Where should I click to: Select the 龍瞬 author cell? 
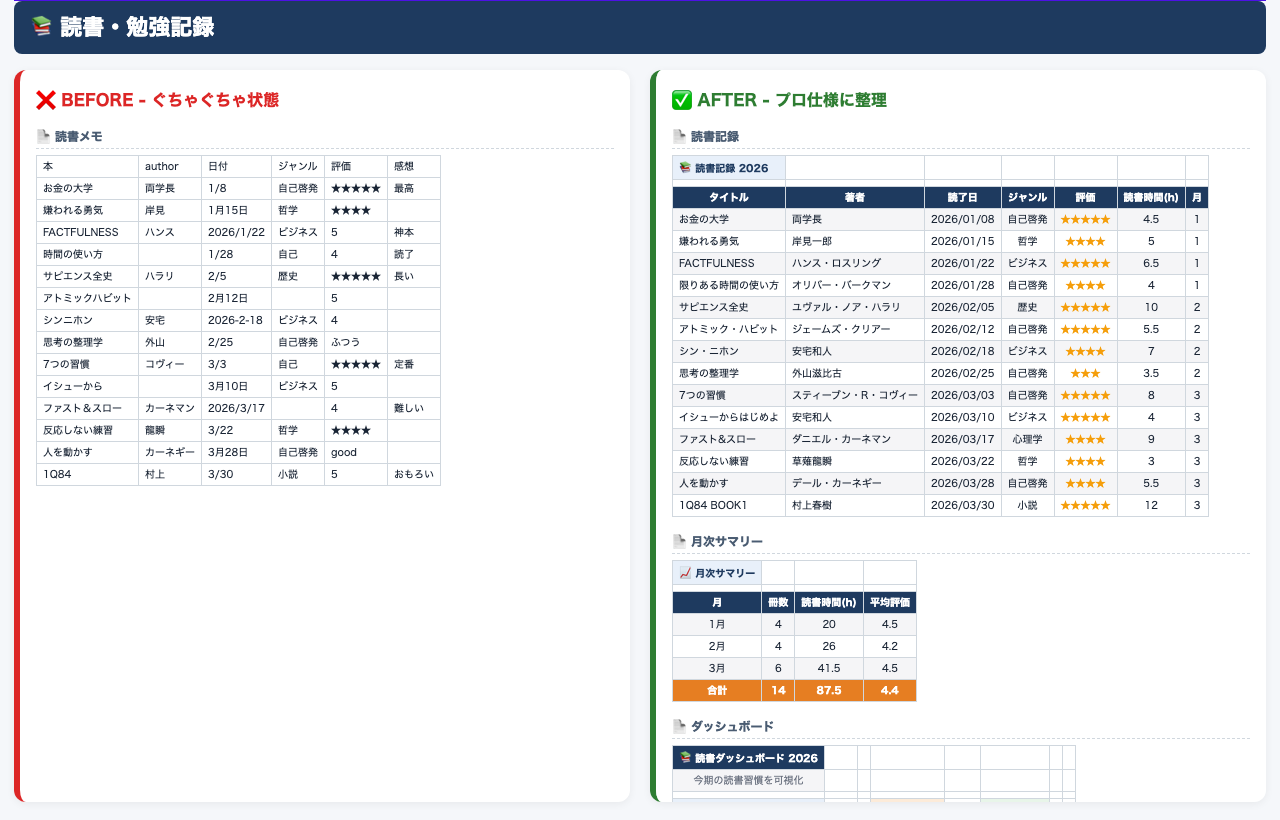170,430
